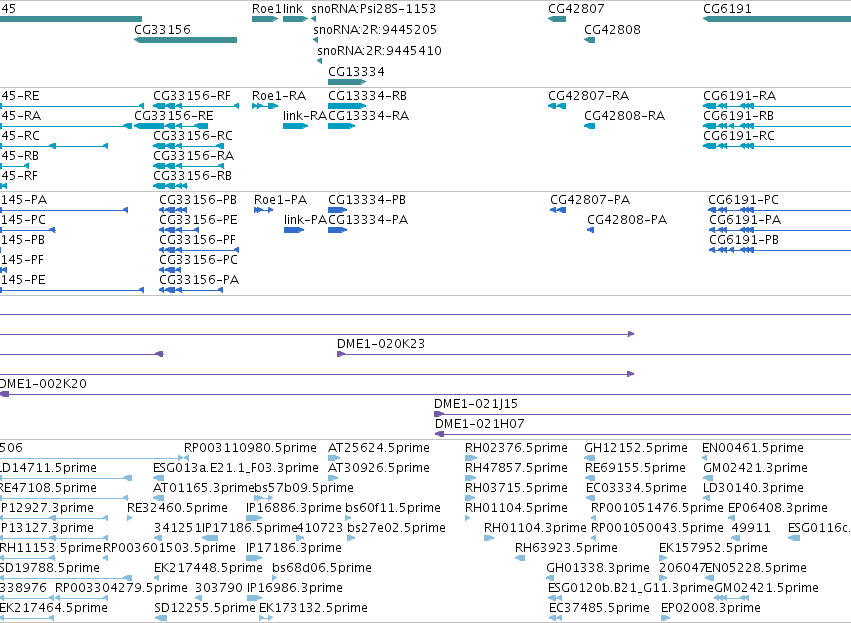
Task: Select transcript CG13334-RA label
Action: pyautogui.click(x=369, y=116)
